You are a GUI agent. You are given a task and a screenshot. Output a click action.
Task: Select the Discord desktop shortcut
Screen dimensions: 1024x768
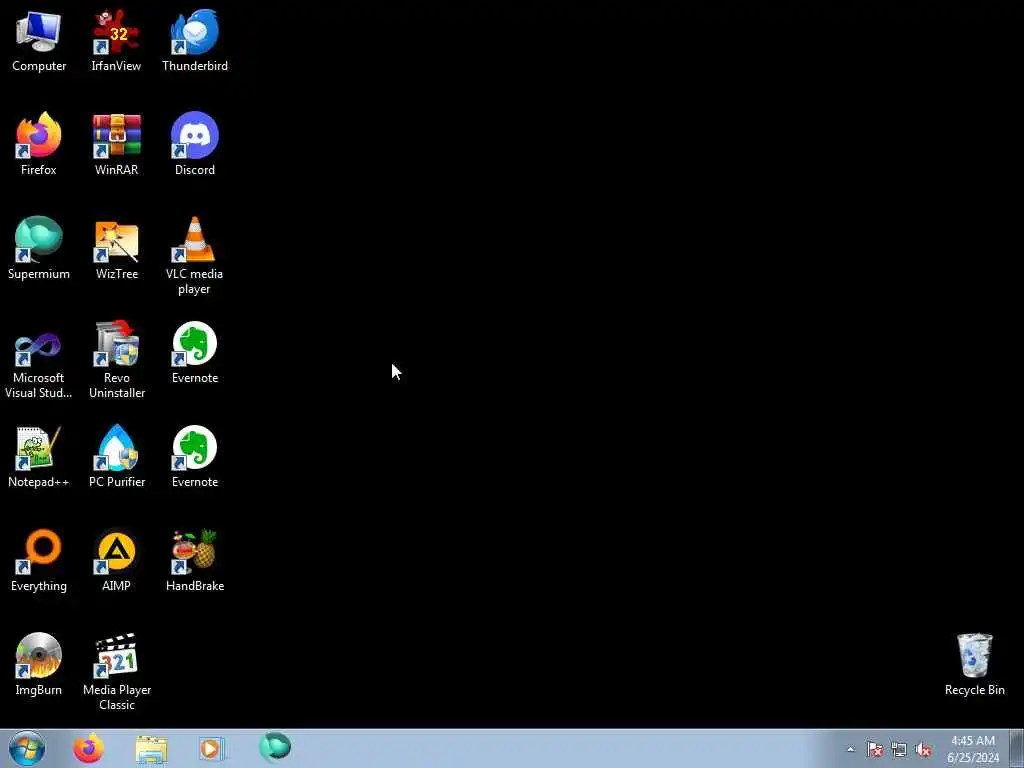(x=195, y=144)
